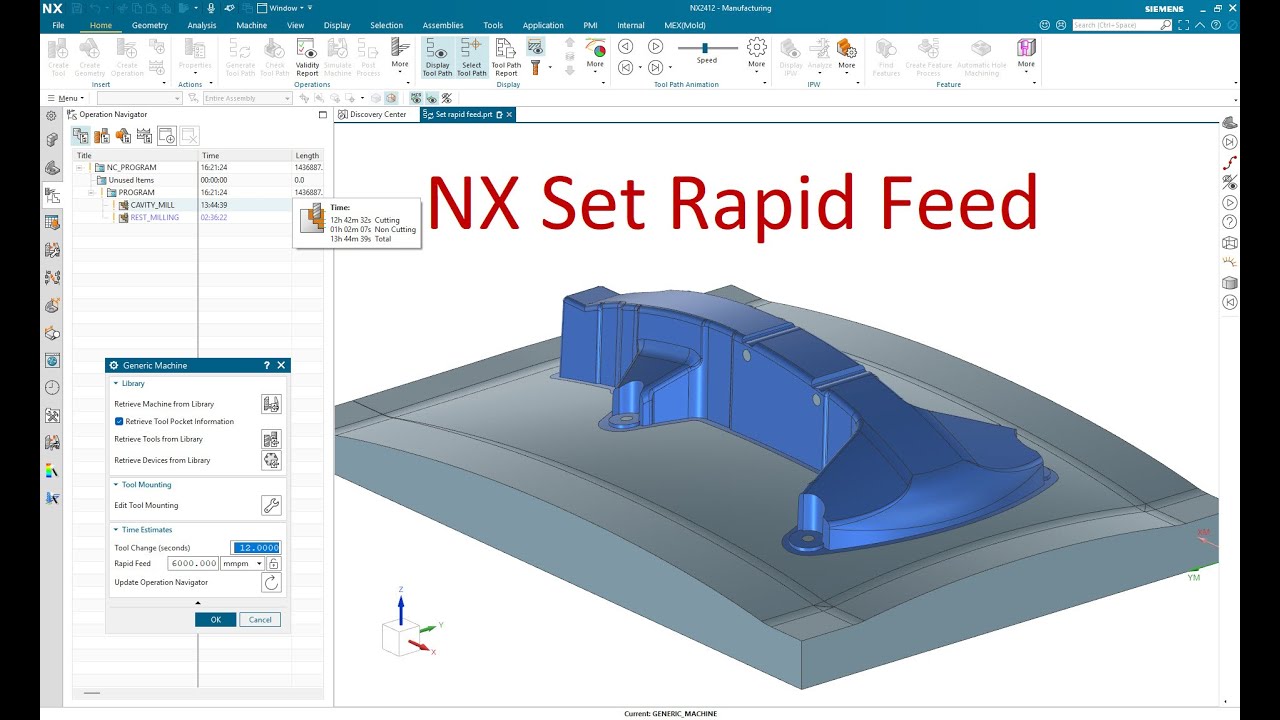This screenshot has width=1280, height=720.
Task: Close the Set rapid feed.prt tab
Action: click(509, 115)
